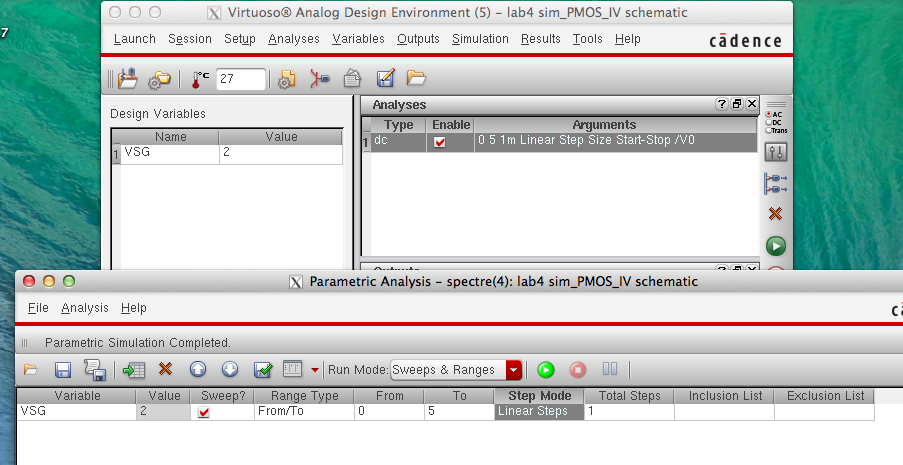The image size is (903, 465).
Task: Select the VSG row in Design Variables
Action: [x=227, y=154]
